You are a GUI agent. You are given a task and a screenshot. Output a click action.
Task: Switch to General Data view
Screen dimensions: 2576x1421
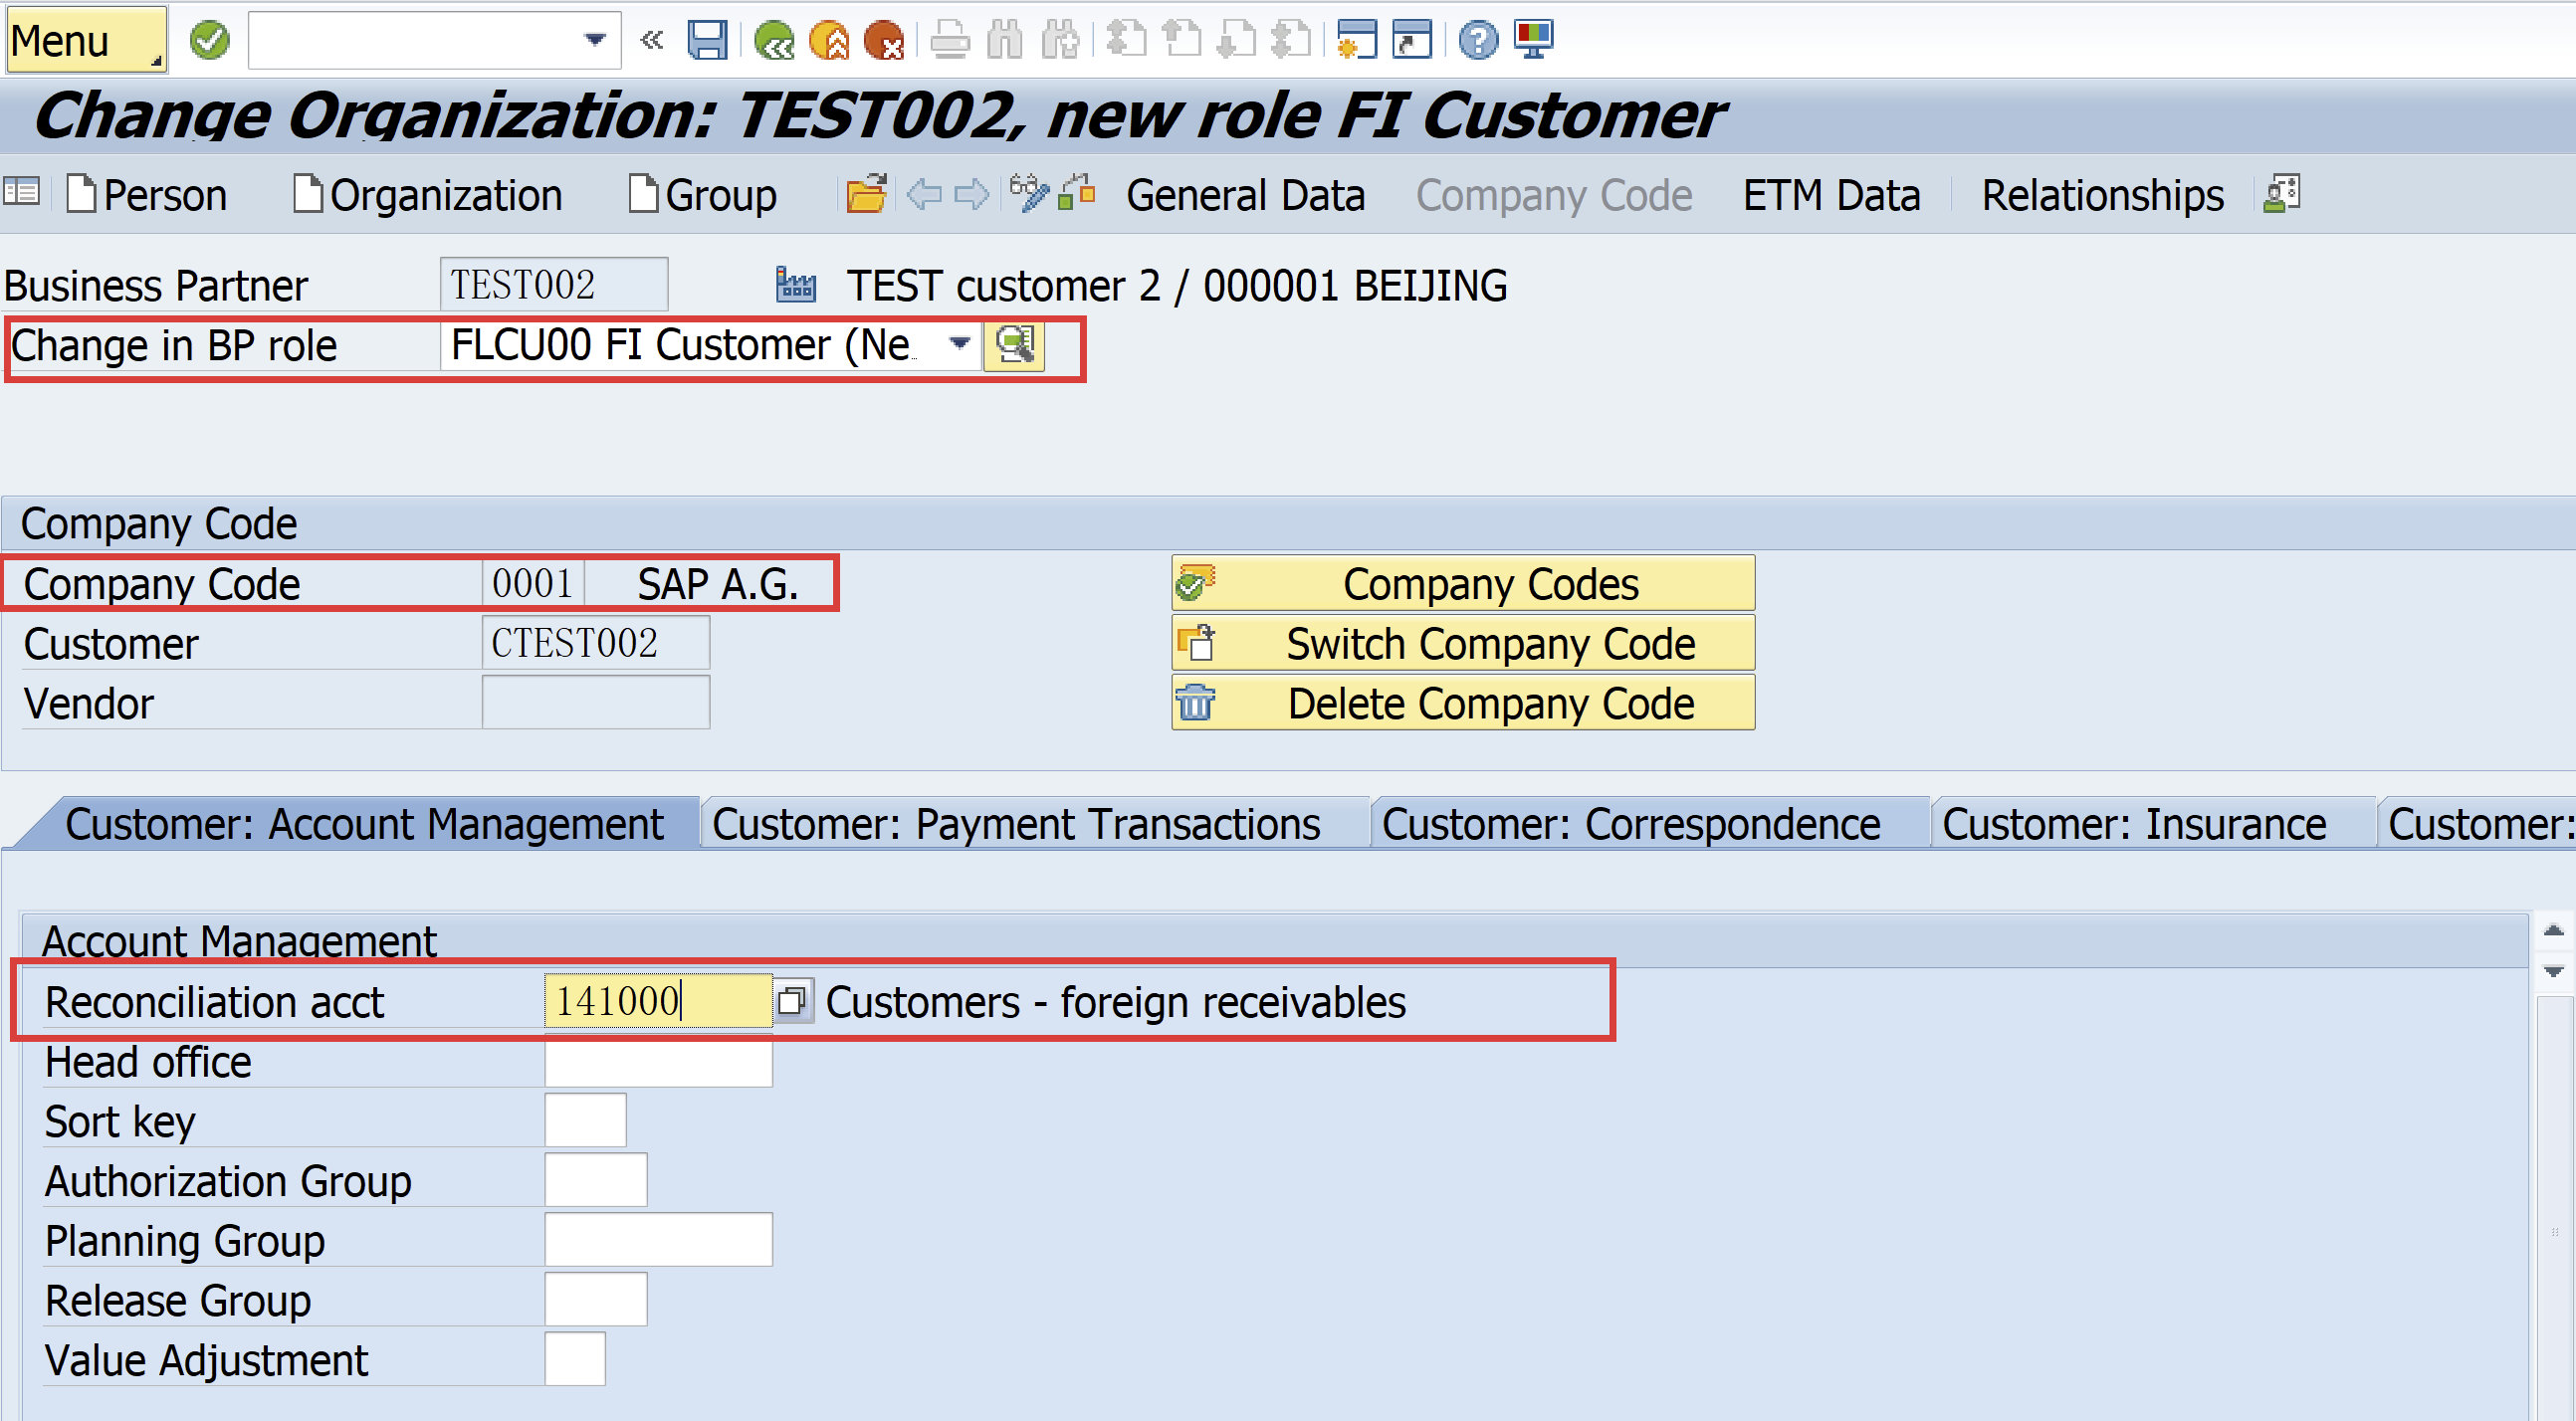pyautogui.click(x=1245, y=194)
